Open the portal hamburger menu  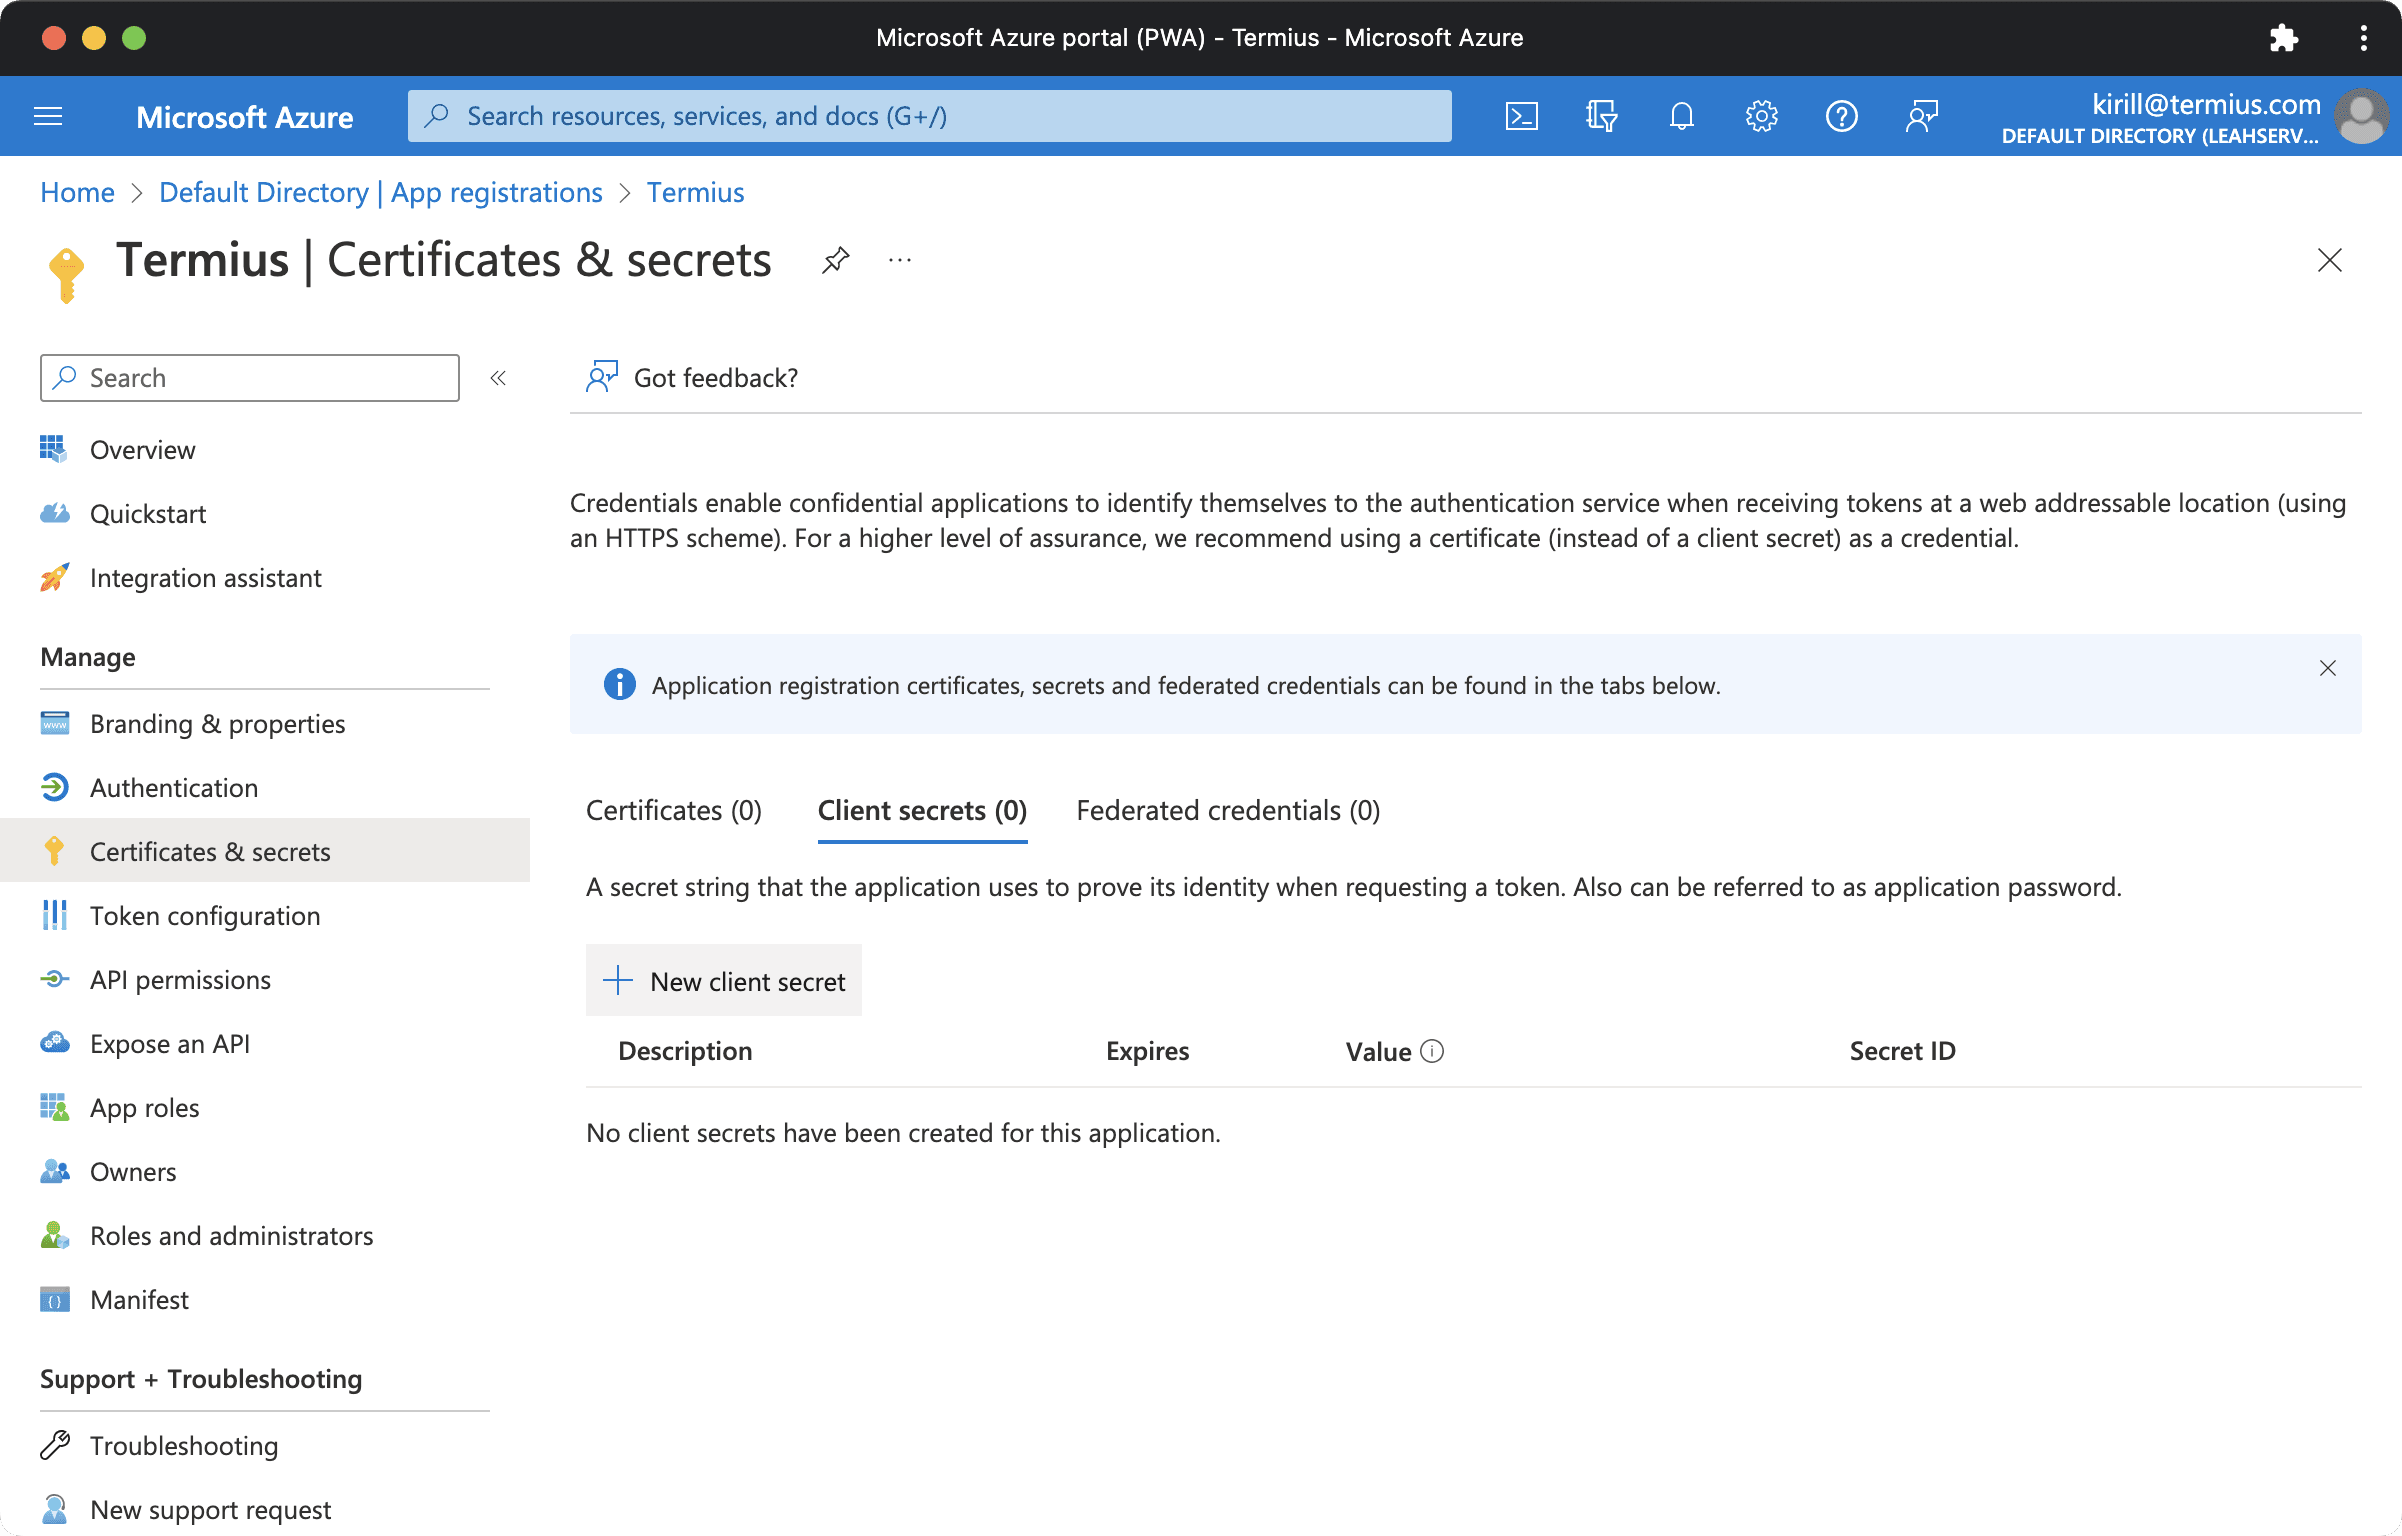(48, 117)
